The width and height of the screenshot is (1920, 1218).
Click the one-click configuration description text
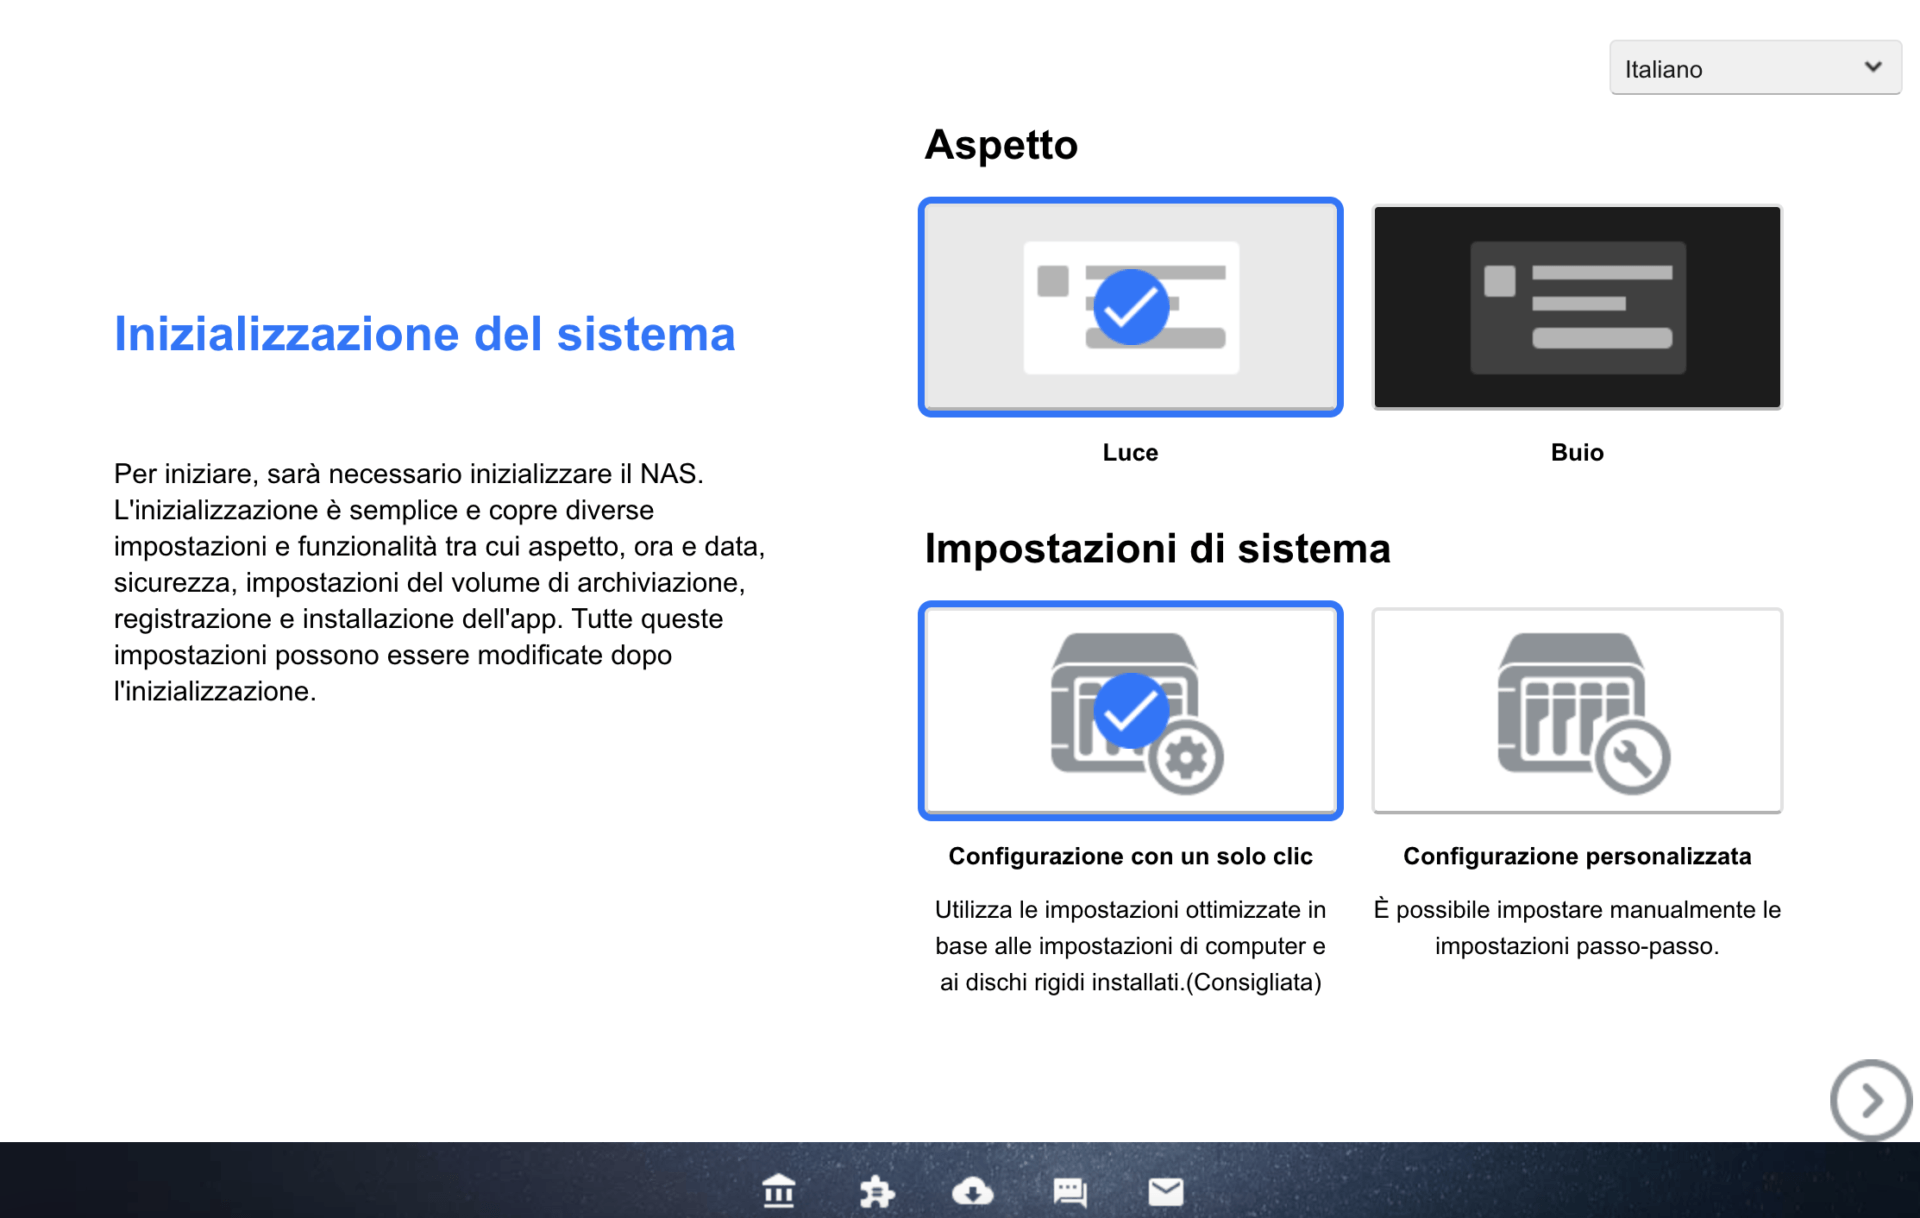click(x=1130, y=946)
